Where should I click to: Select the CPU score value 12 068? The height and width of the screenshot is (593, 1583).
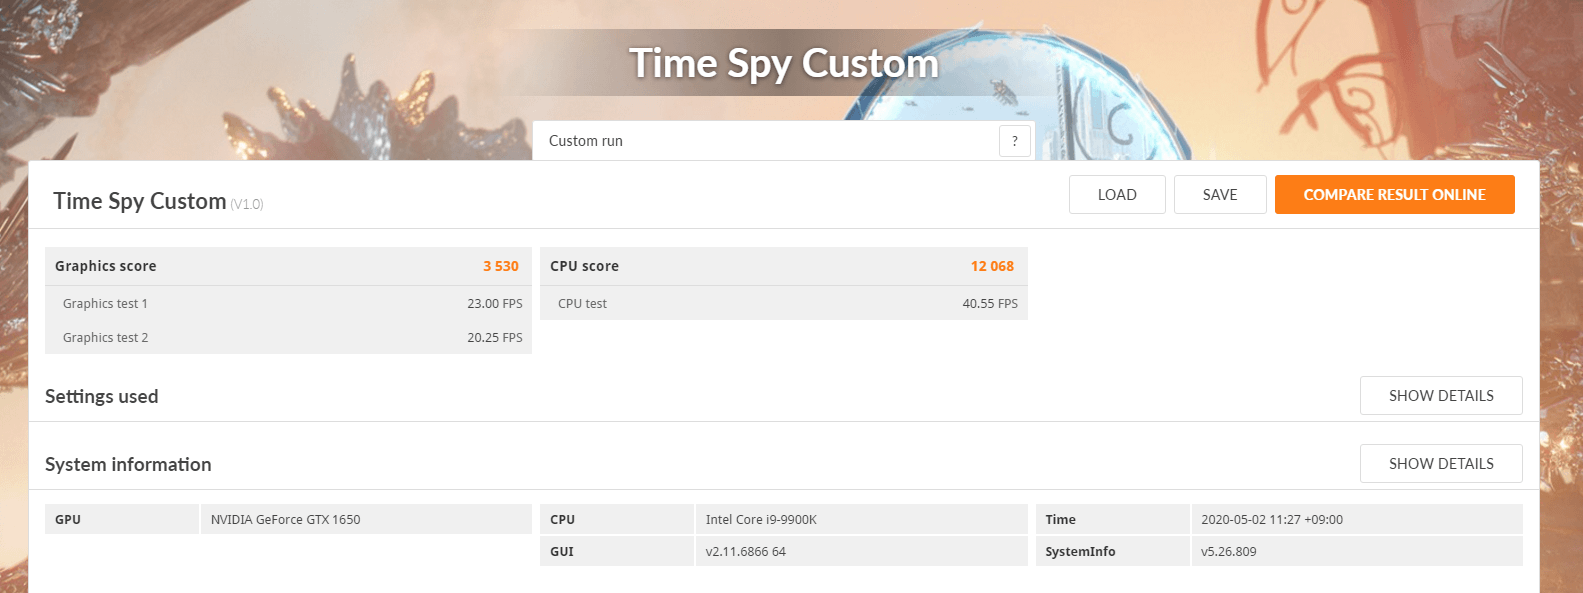[992, 266]
